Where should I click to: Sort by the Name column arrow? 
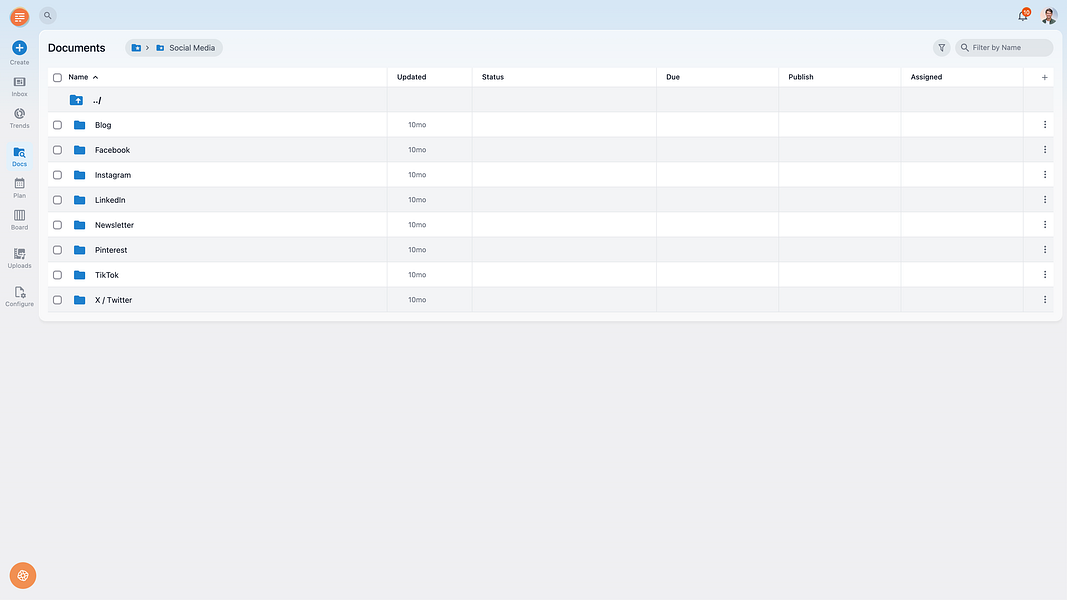(x=95, y=78)
